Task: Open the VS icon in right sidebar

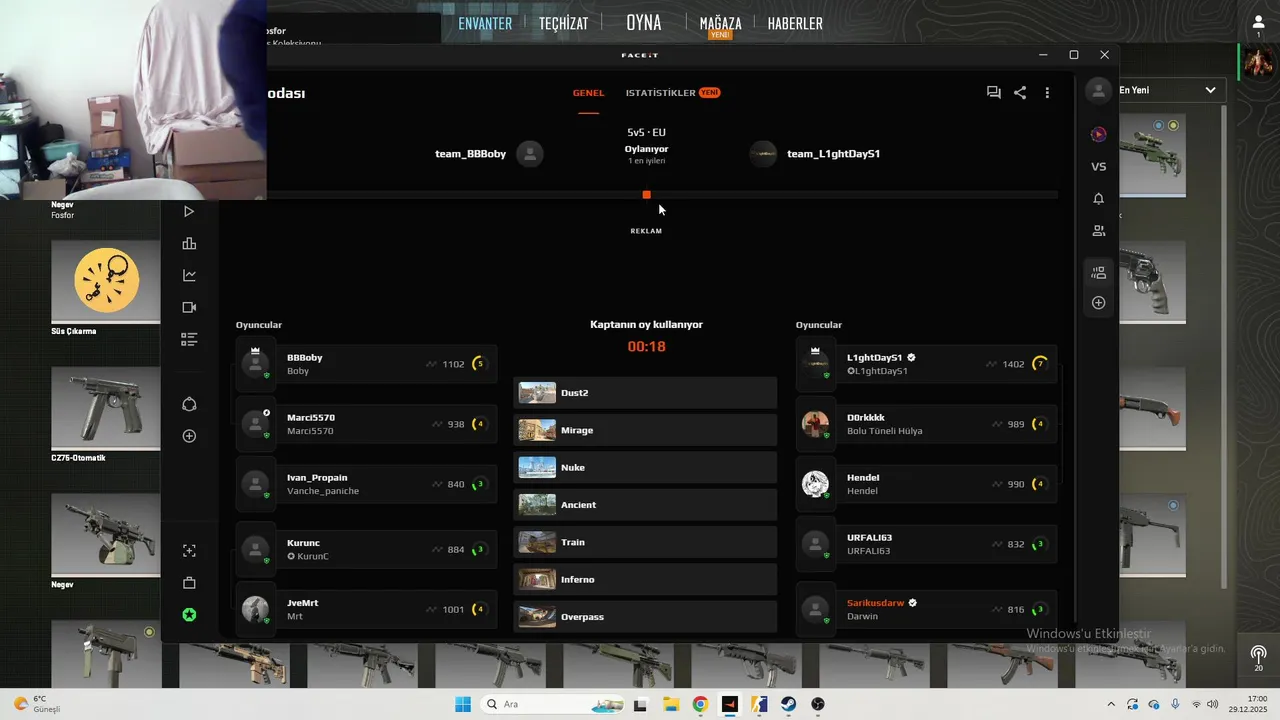Action: click(x=1098, y=167)
